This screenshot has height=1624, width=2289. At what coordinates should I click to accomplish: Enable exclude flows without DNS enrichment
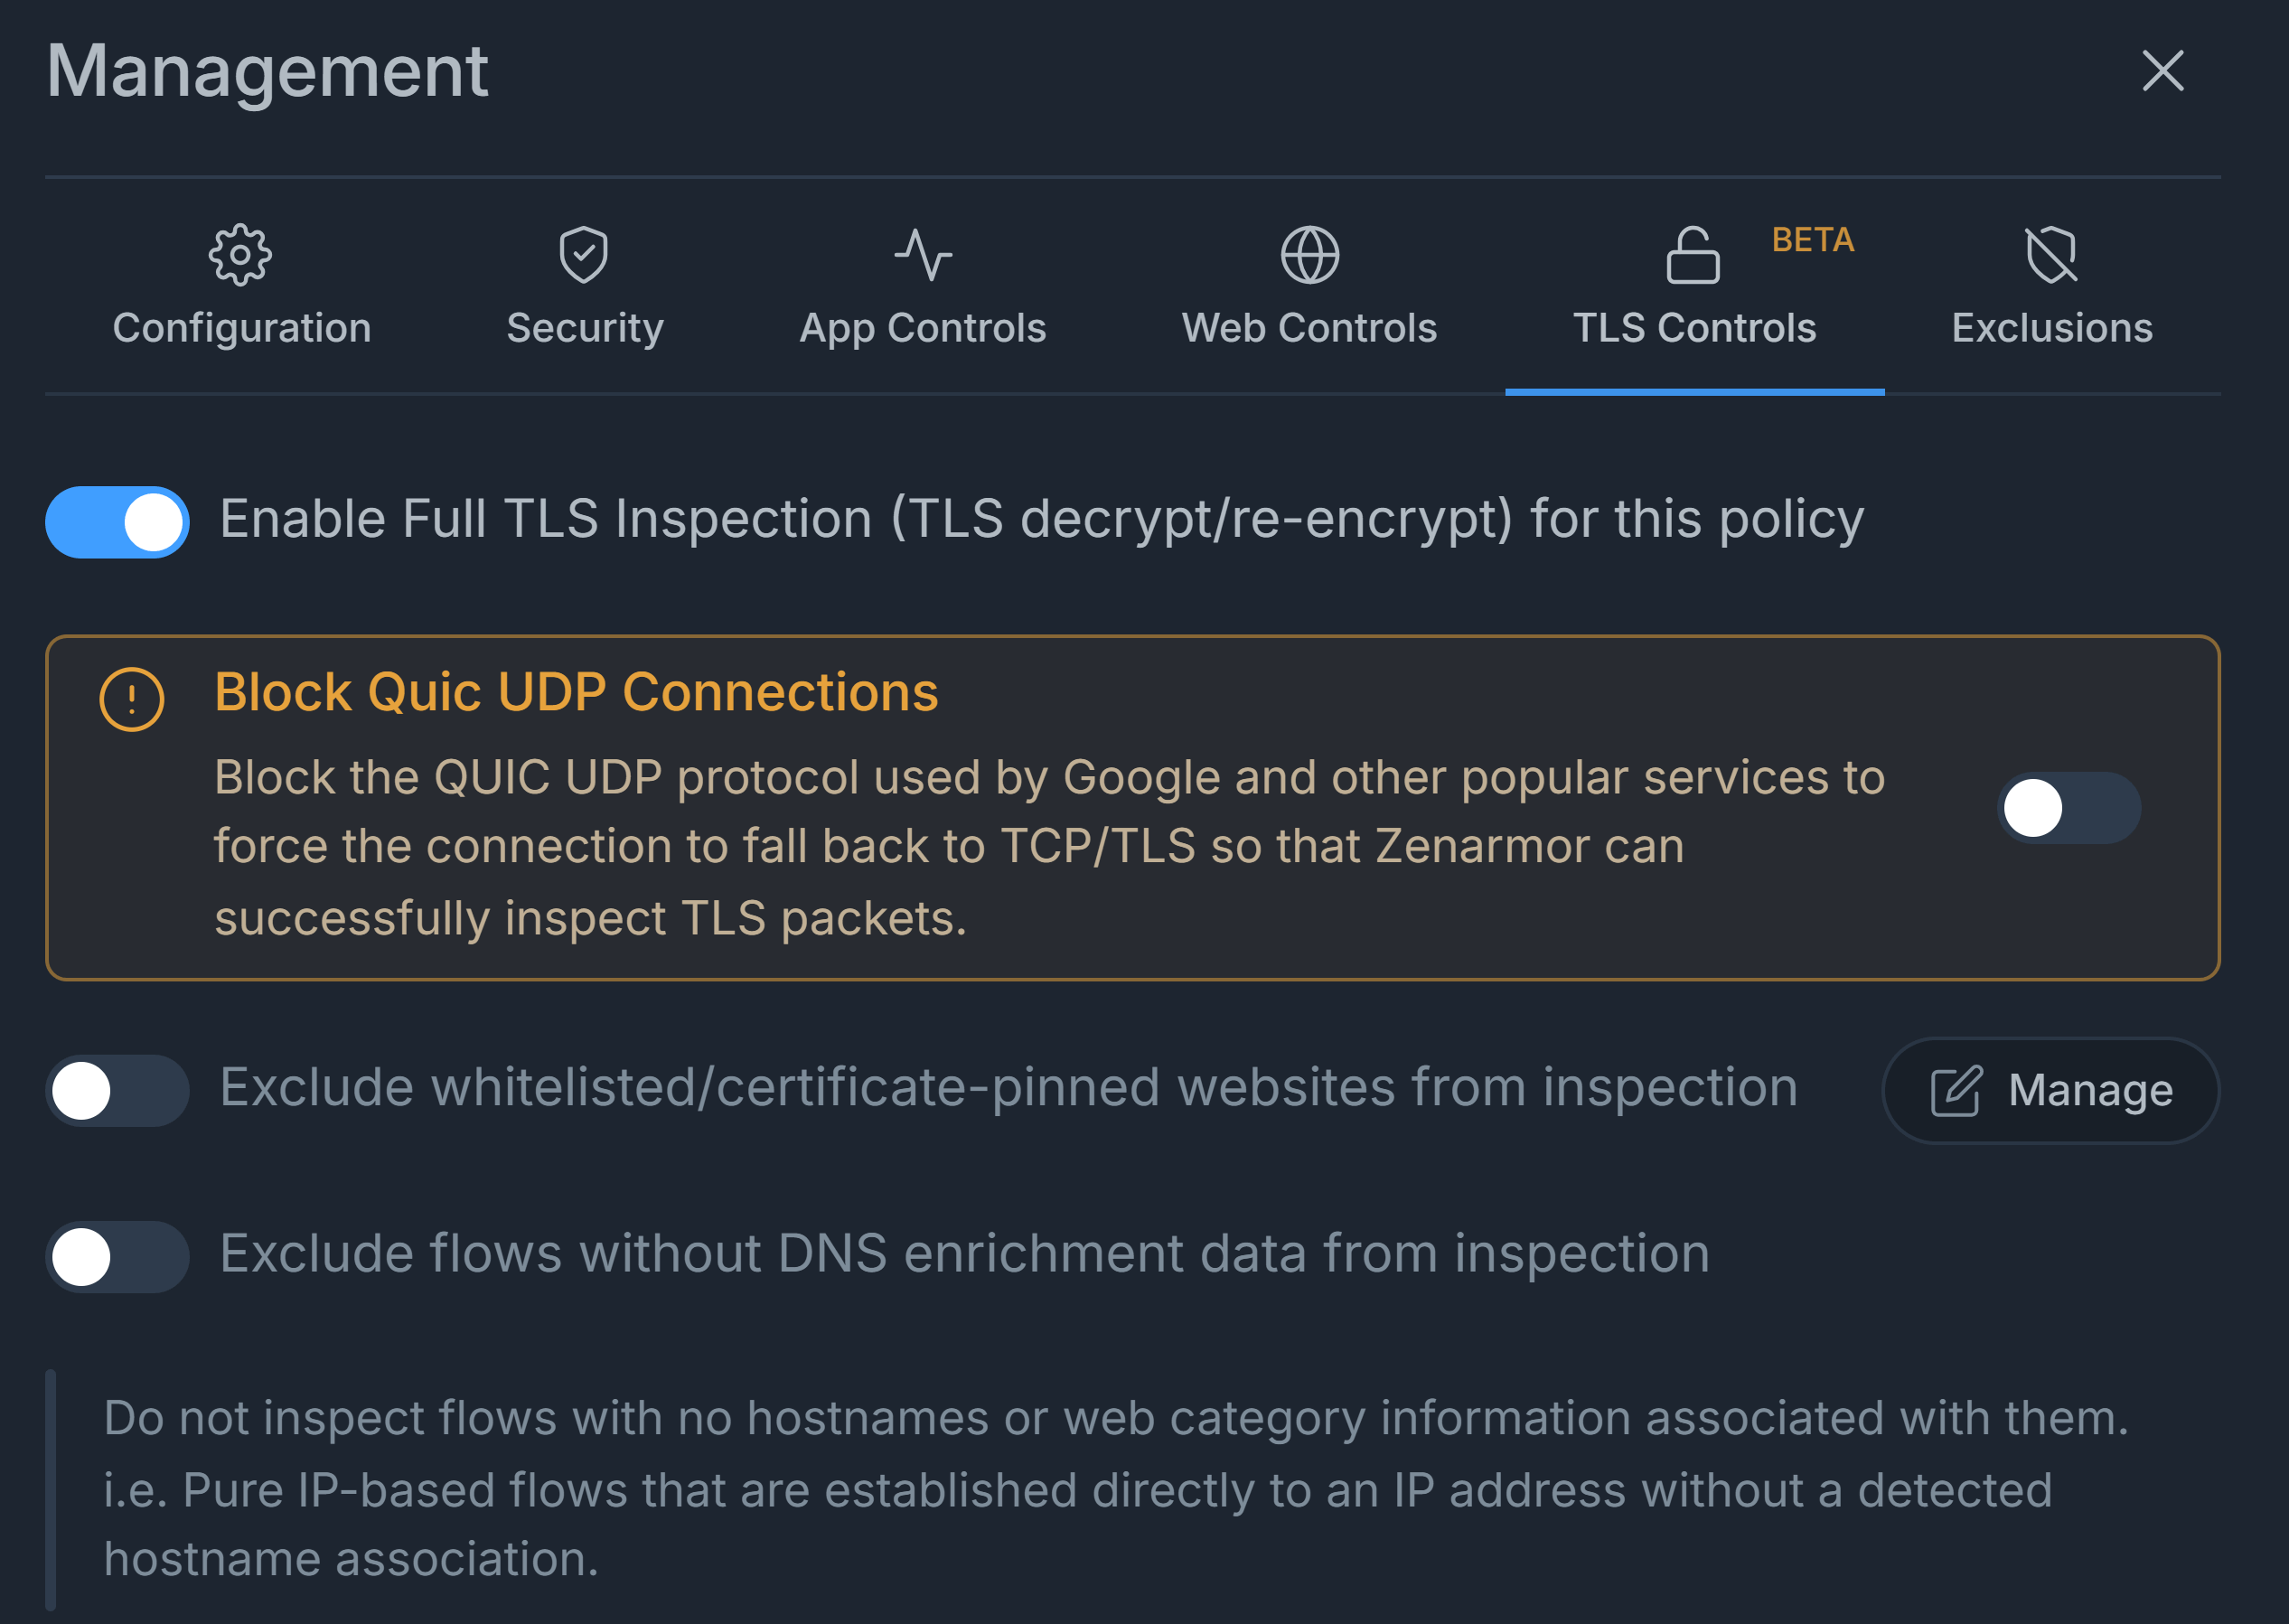click(x=118, y=1256)
